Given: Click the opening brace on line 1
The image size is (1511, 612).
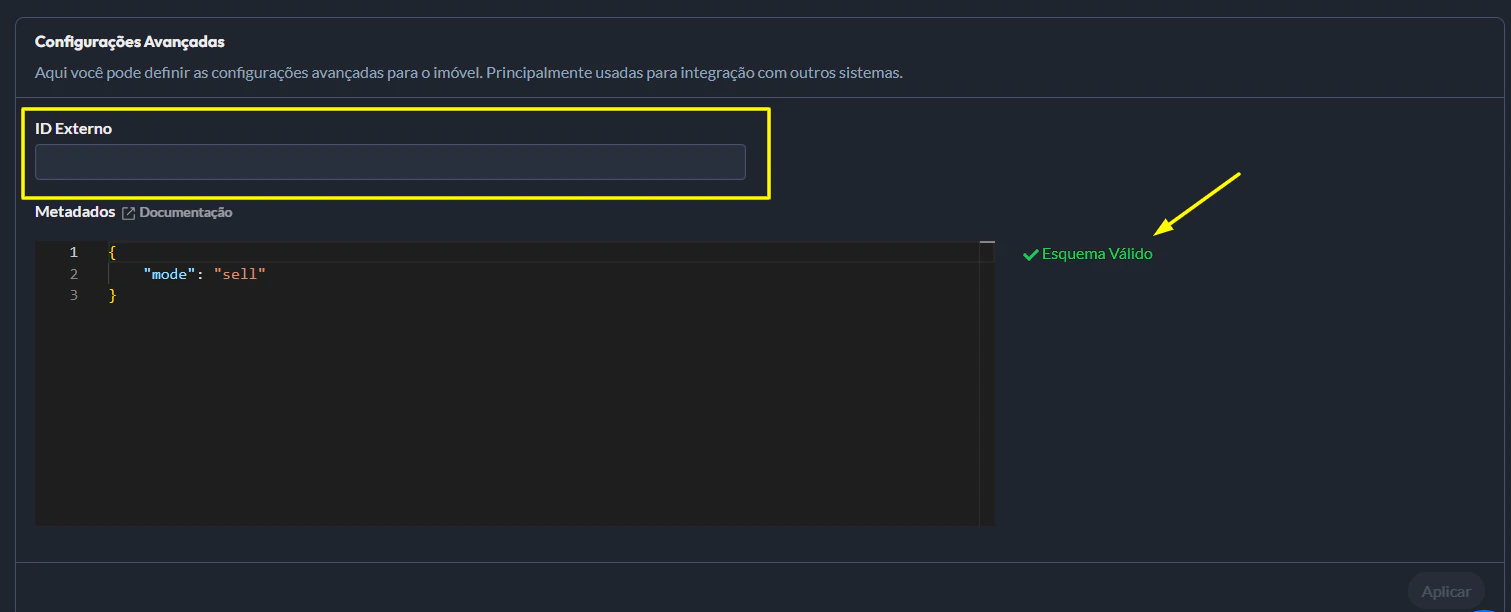Looking at the screenshot, I should click(110, 252).
